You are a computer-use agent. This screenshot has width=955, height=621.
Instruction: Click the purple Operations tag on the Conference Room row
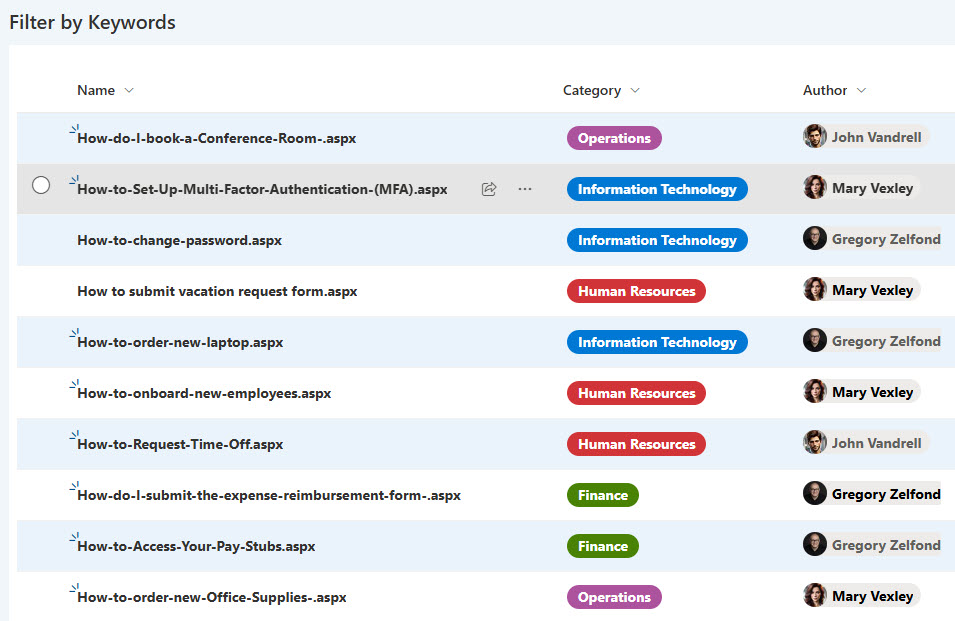coord(614,139)
